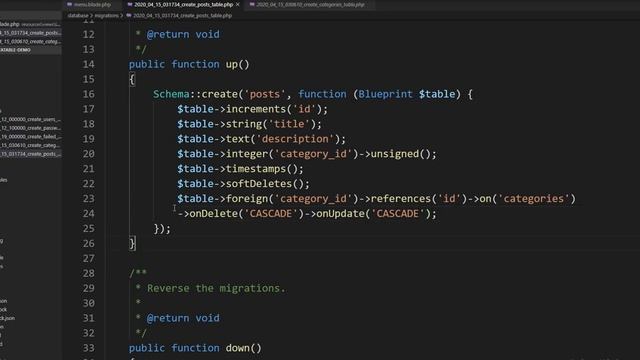640x360 pixels.
Task: Click '@return void' on line 12
Action: pyautogui.click(x=183, y=34)
